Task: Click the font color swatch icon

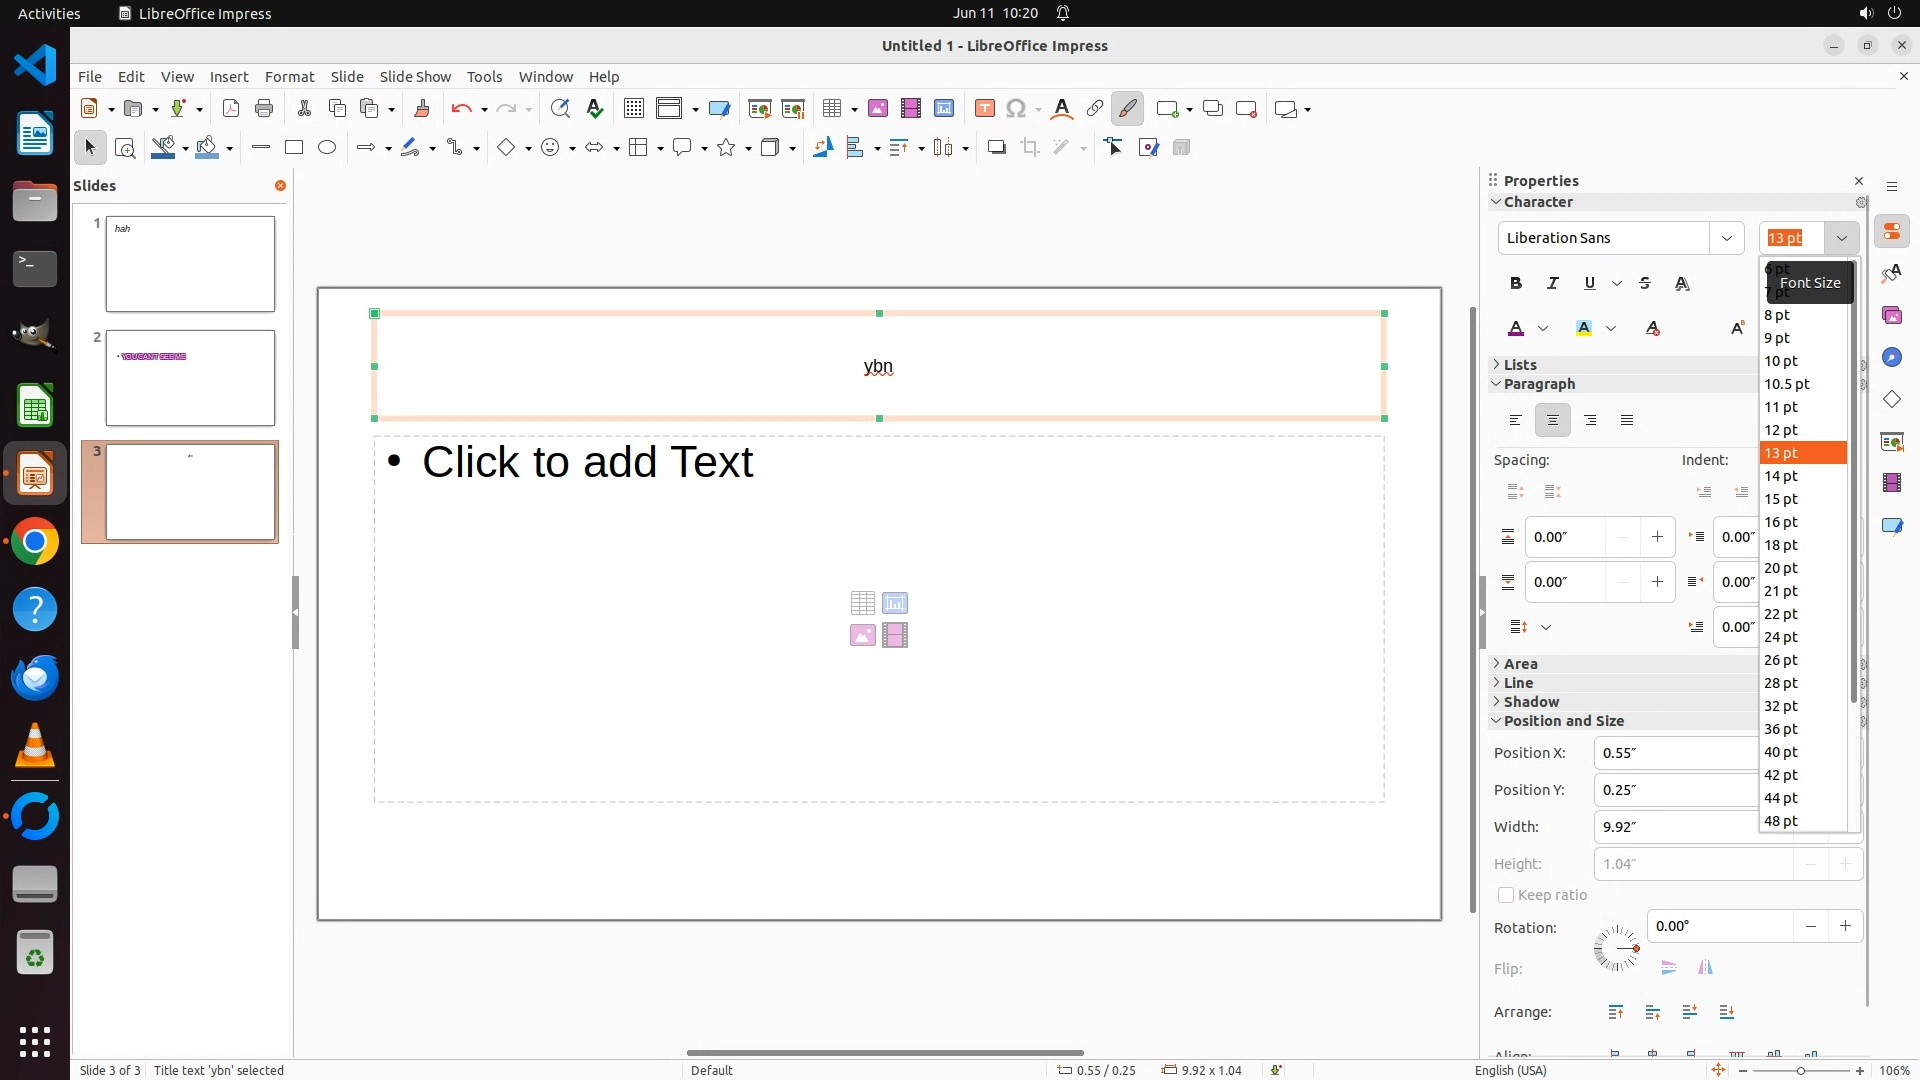Action: [1516, 328]
